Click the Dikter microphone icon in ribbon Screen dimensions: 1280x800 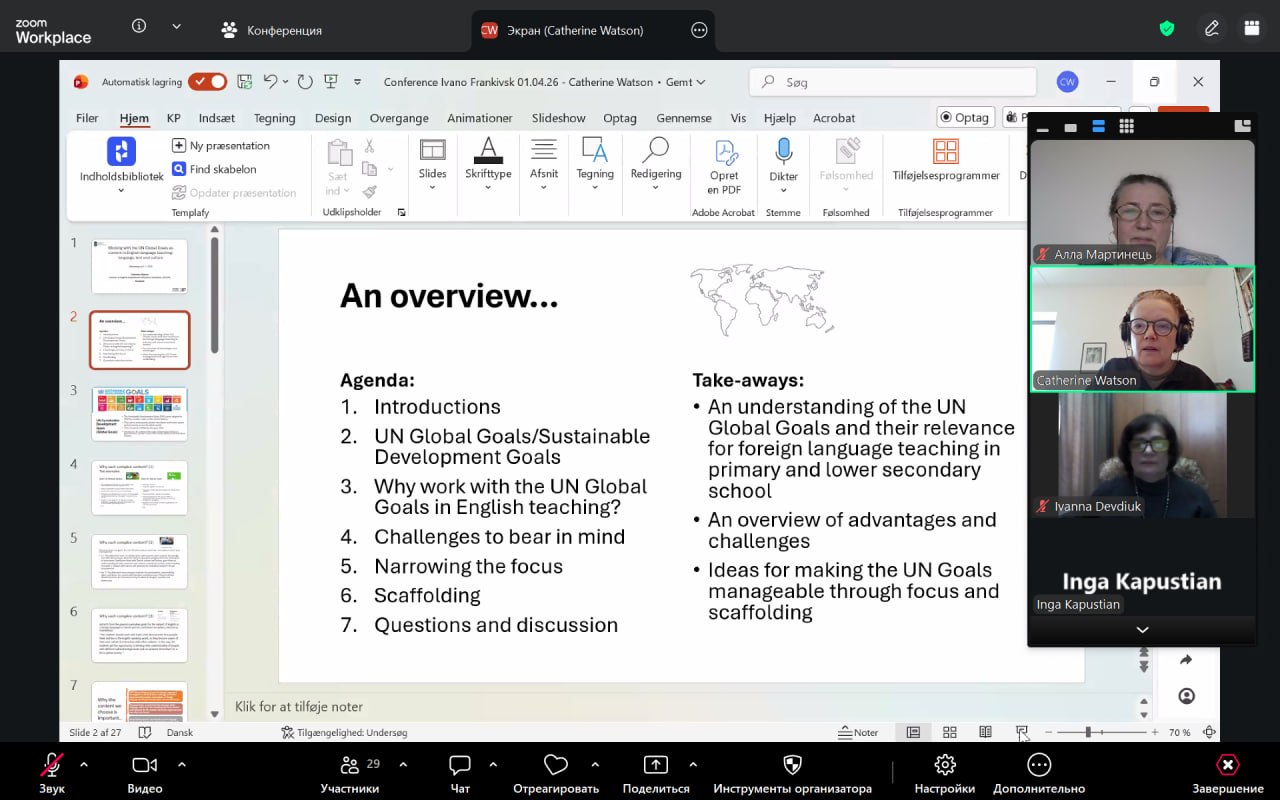click(x=783, y=152)
